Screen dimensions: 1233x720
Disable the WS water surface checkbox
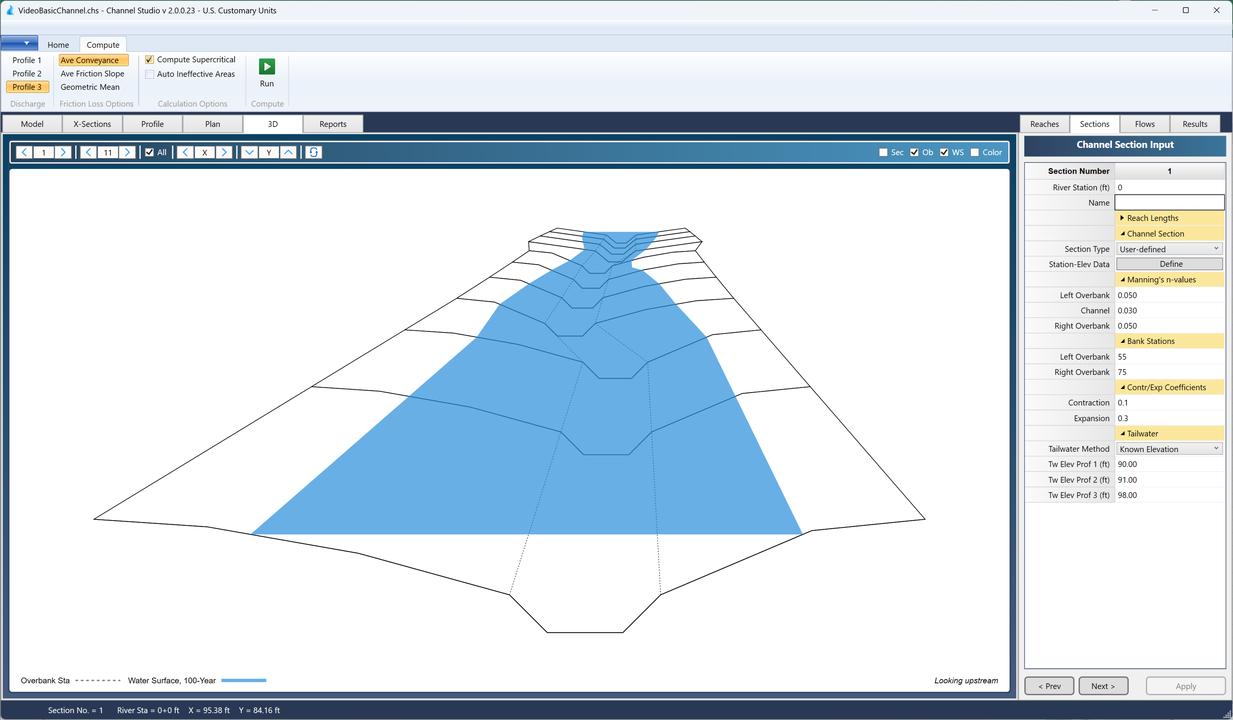944,152
